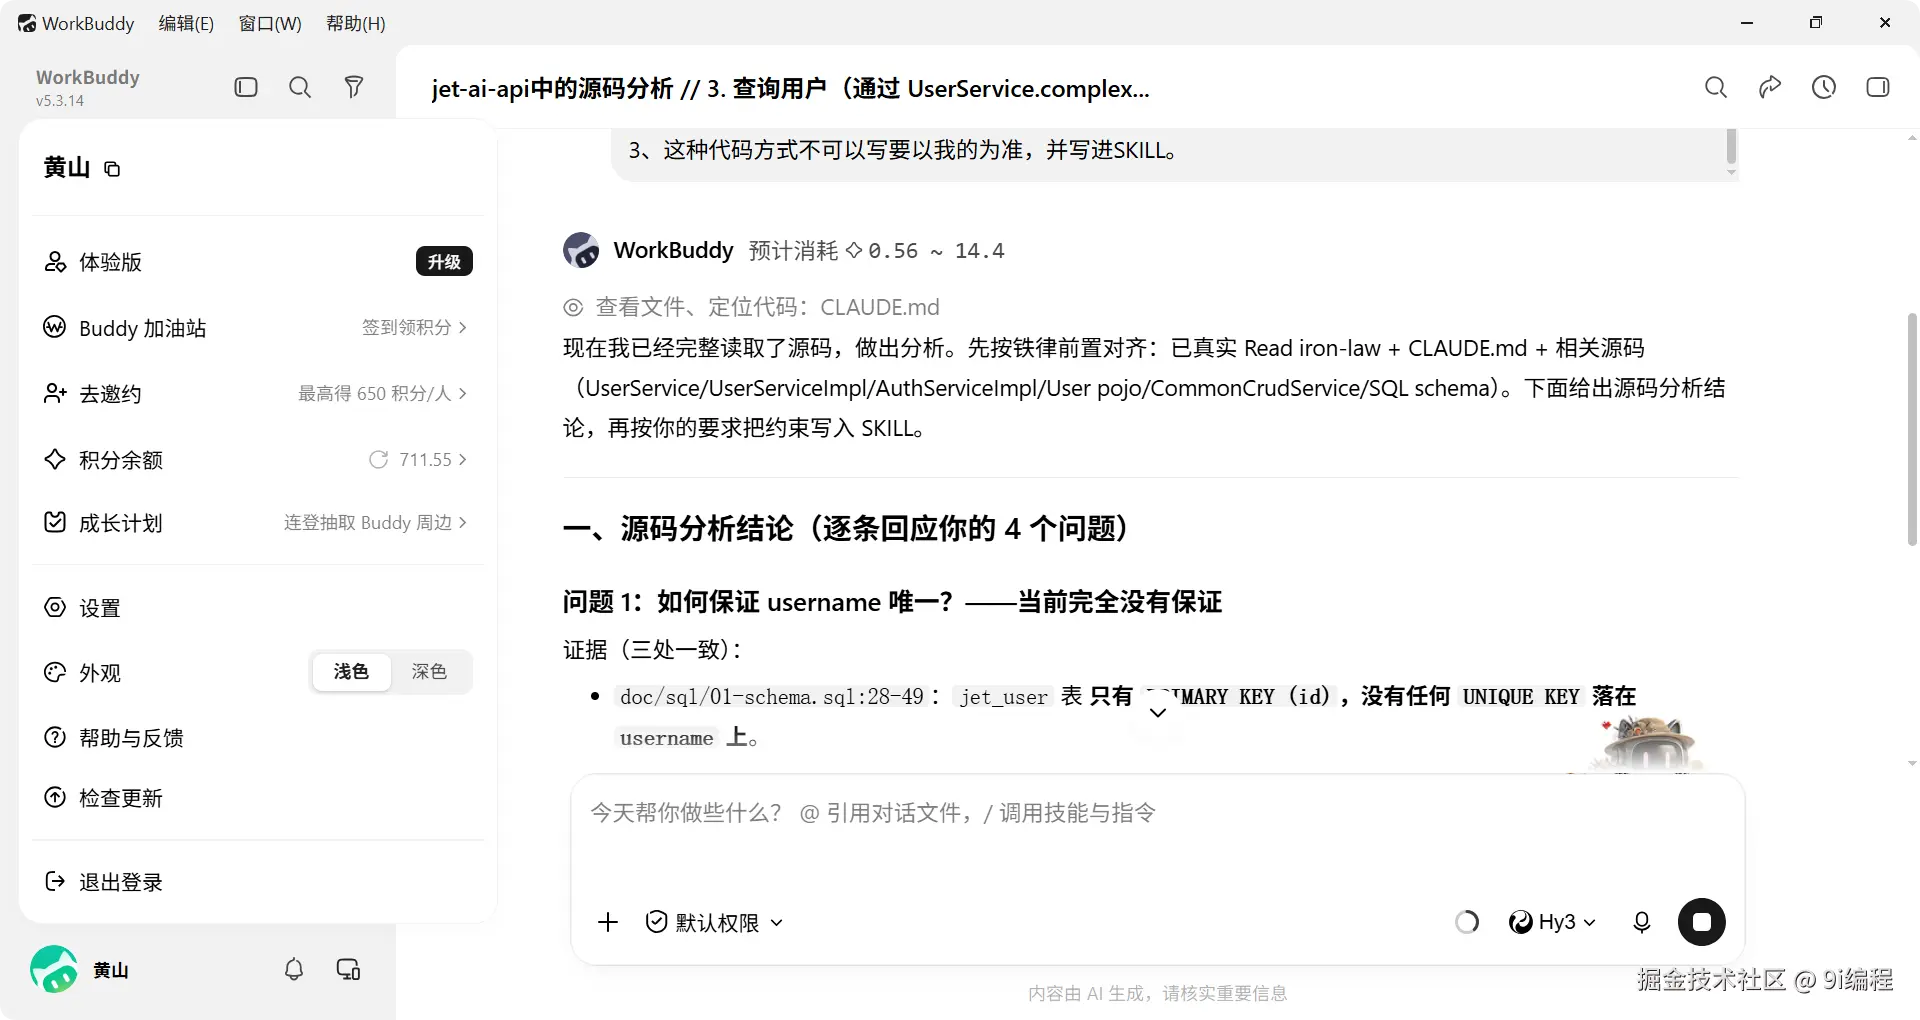Select 检查更新
This screenshot has height=1020, width=1920.
[x=257, y=798]
